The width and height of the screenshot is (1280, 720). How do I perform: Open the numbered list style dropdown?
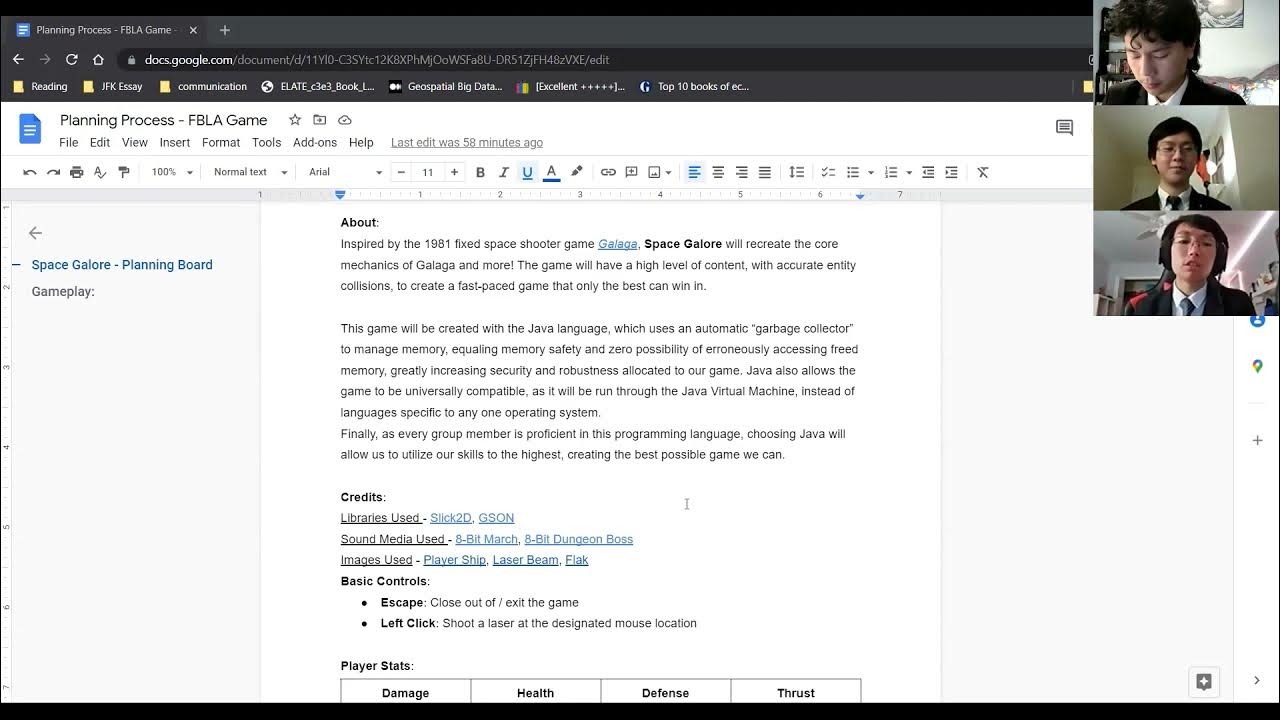(x=909, y=172)
